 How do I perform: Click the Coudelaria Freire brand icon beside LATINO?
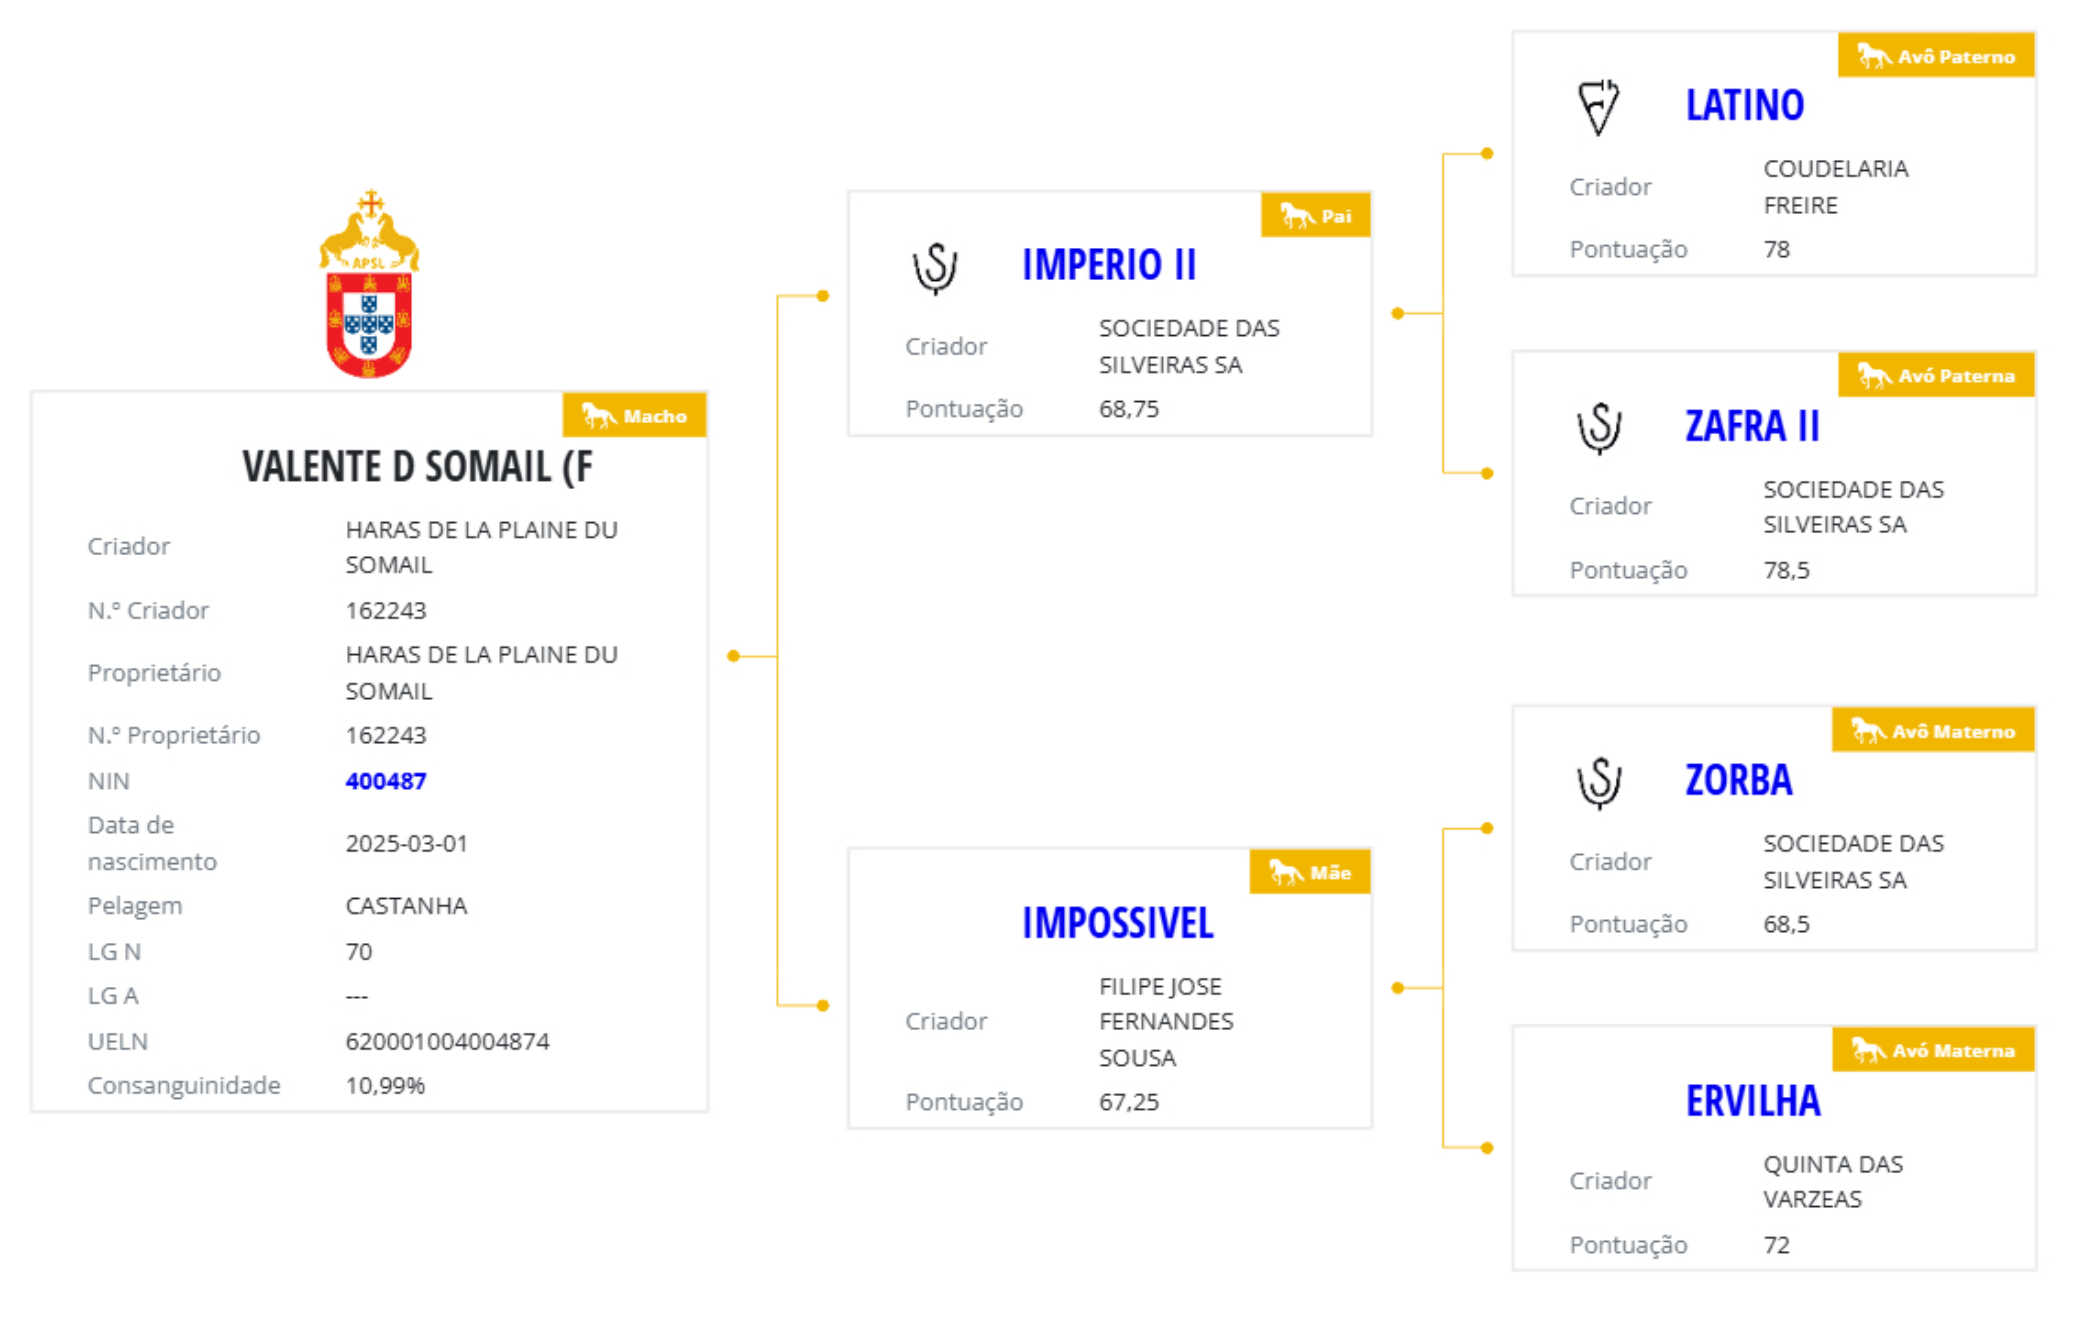coord(1598,106)
